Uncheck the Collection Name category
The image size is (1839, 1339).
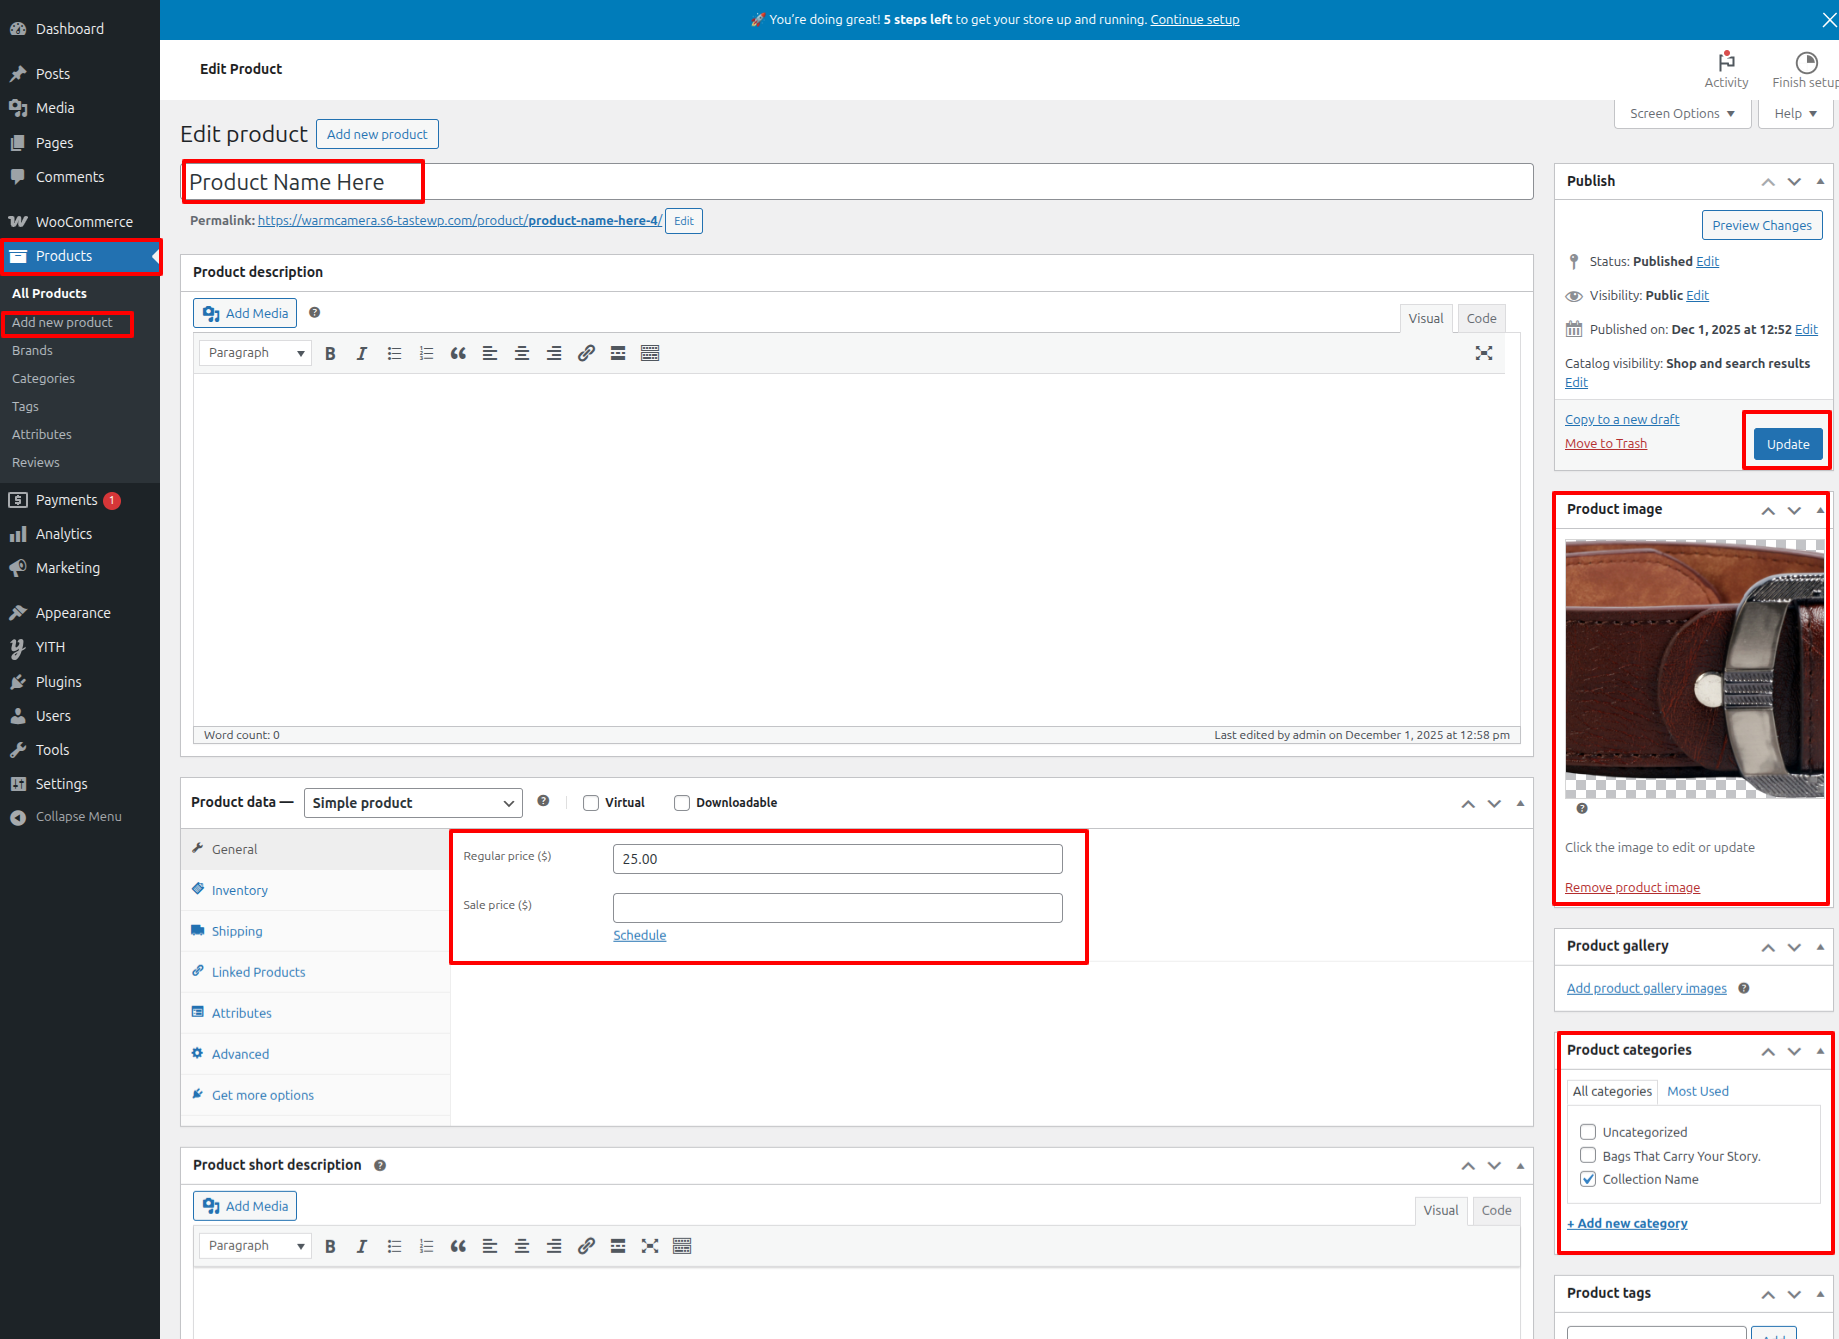(x=1588, y=1179)
